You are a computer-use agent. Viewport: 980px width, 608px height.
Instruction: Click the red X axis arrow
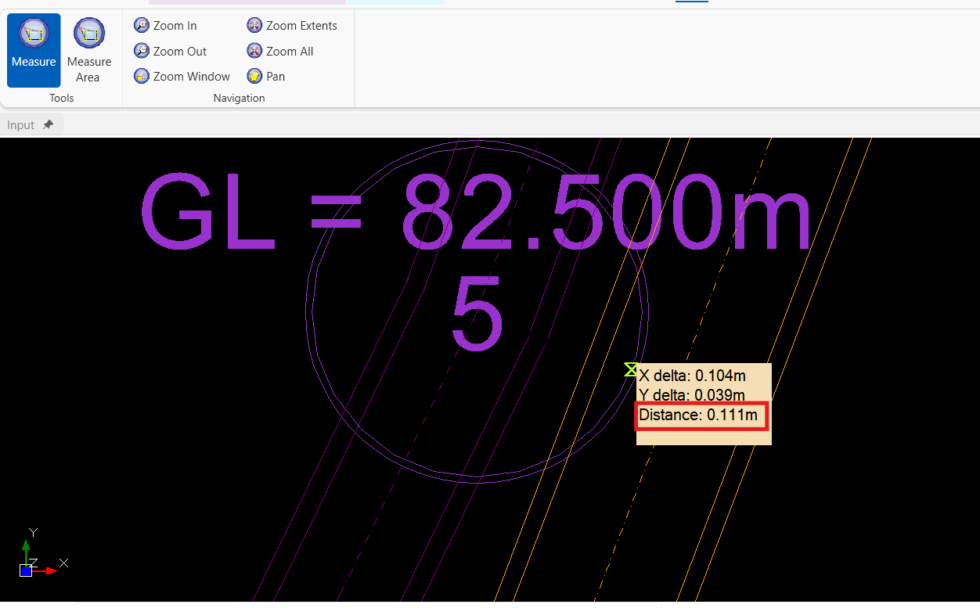[x=47, y=570]
